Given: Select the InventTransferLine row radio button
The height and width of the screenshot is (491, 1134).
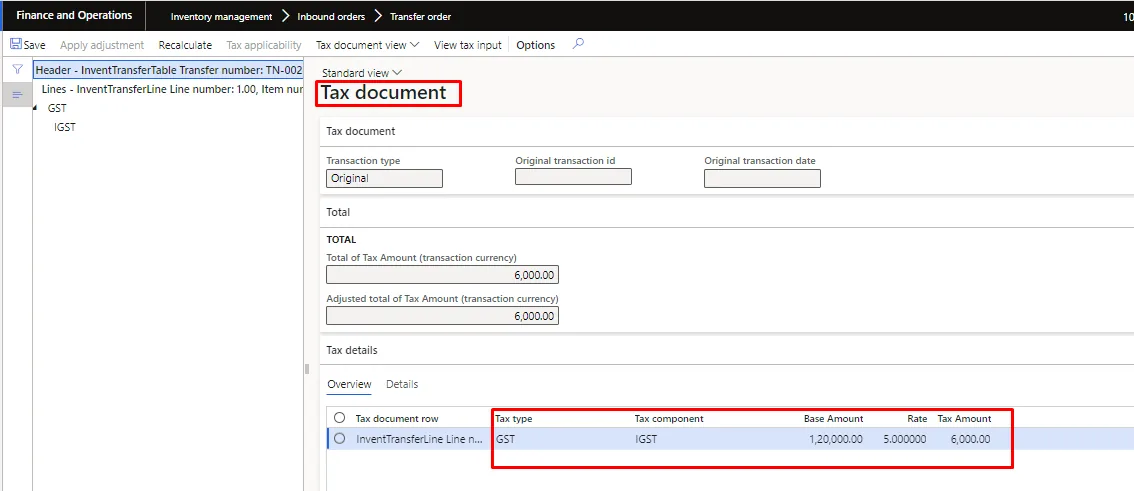Looking at the screenshot, I should (340, 438).
